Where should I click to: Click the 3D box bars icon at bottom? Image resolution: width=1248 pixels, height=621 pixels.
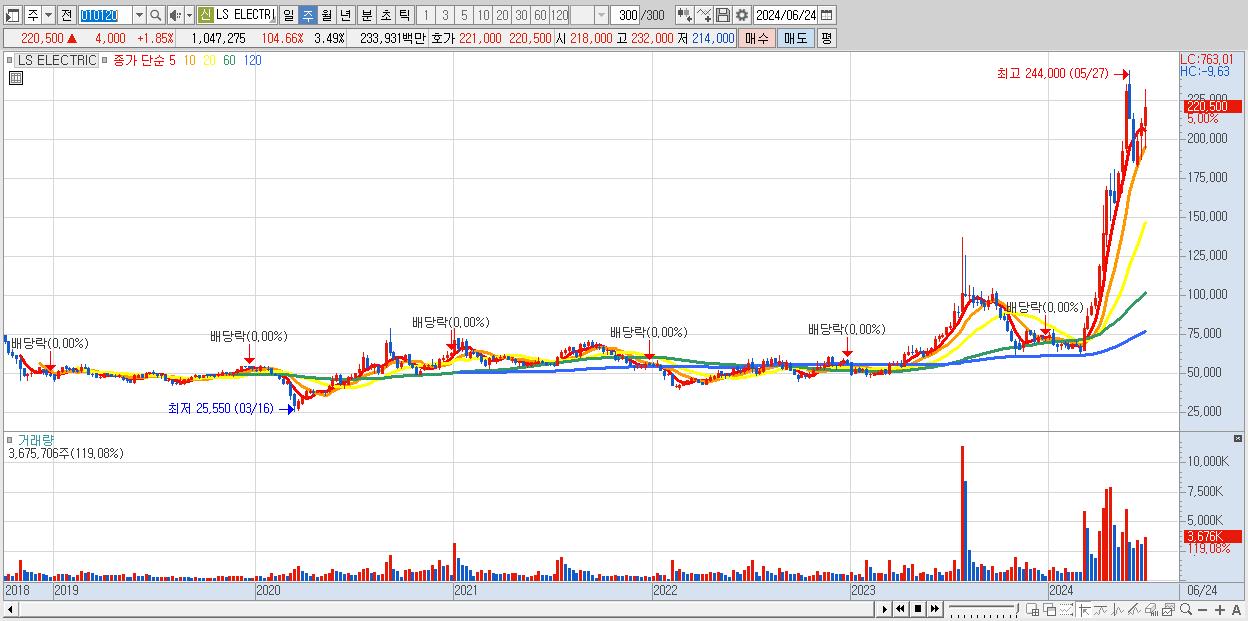tap(1151, 609)
